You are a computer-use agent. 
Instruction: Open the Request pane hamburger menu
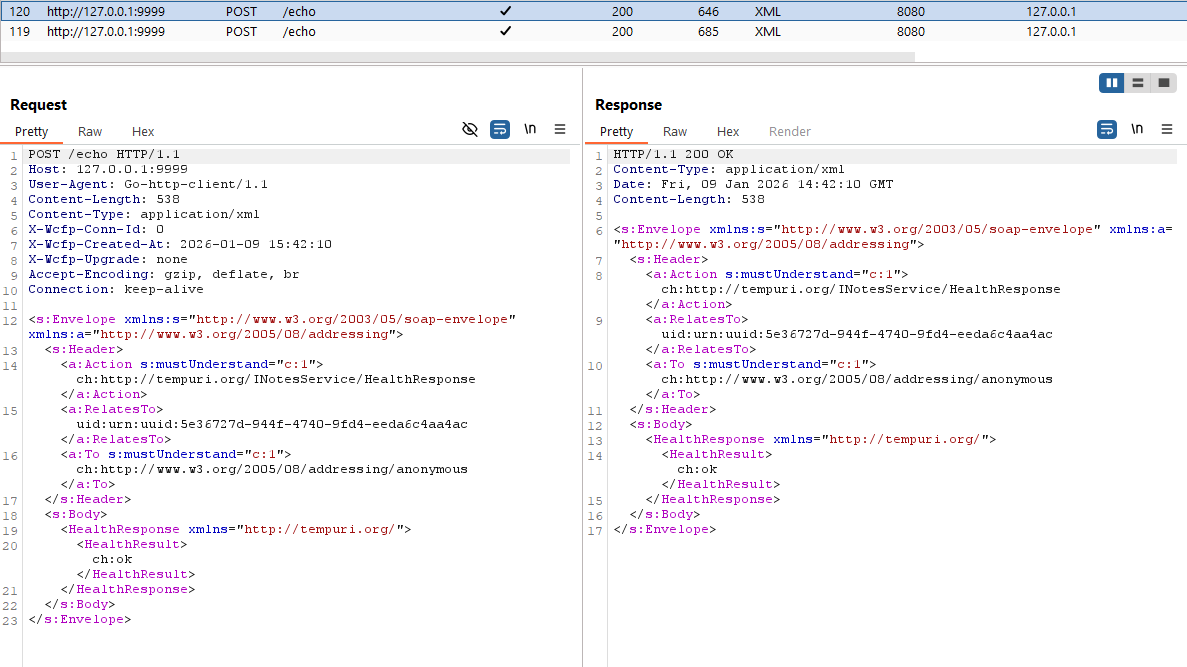pyautogui.click(x=560, y=129)
